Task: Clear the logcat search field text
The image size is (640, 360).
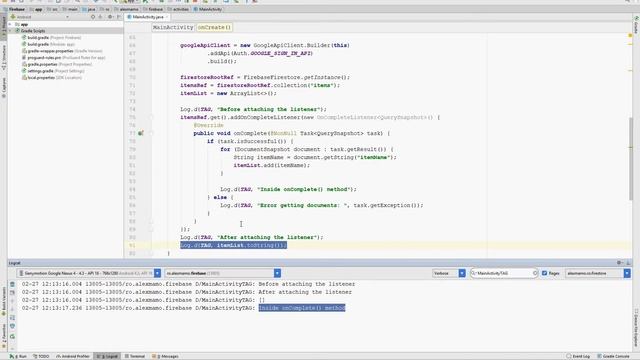Action: (535, 273)
